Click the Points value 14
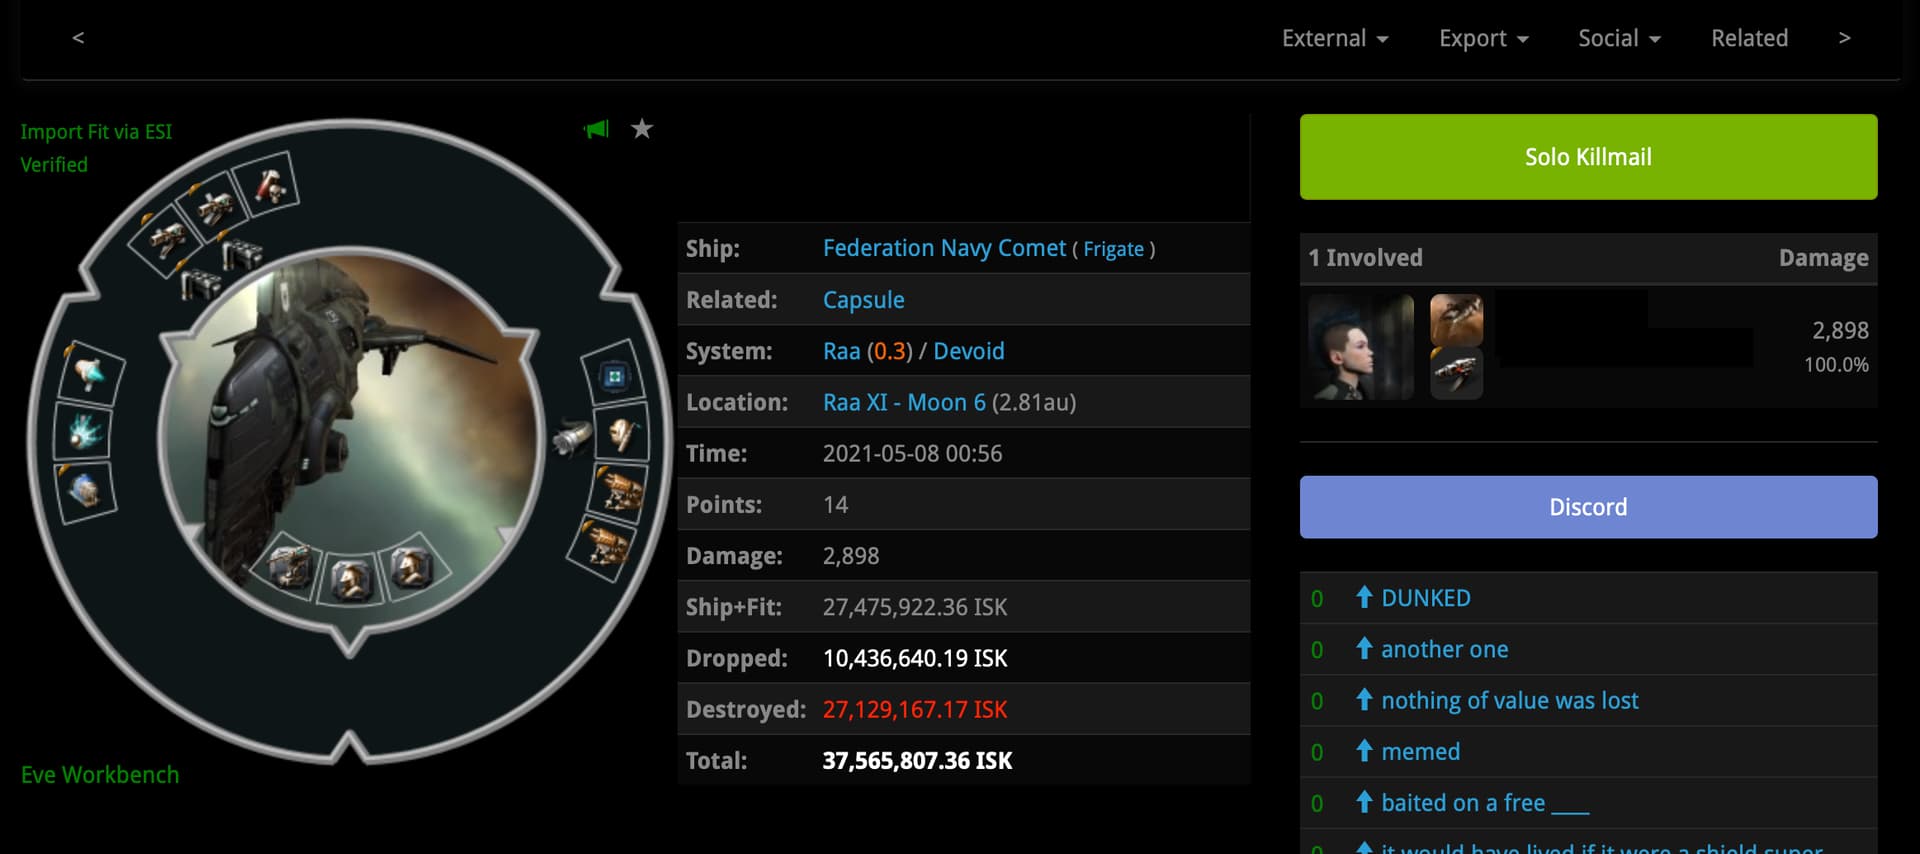This screenshot has width=1920, height=854. [835, 505]
